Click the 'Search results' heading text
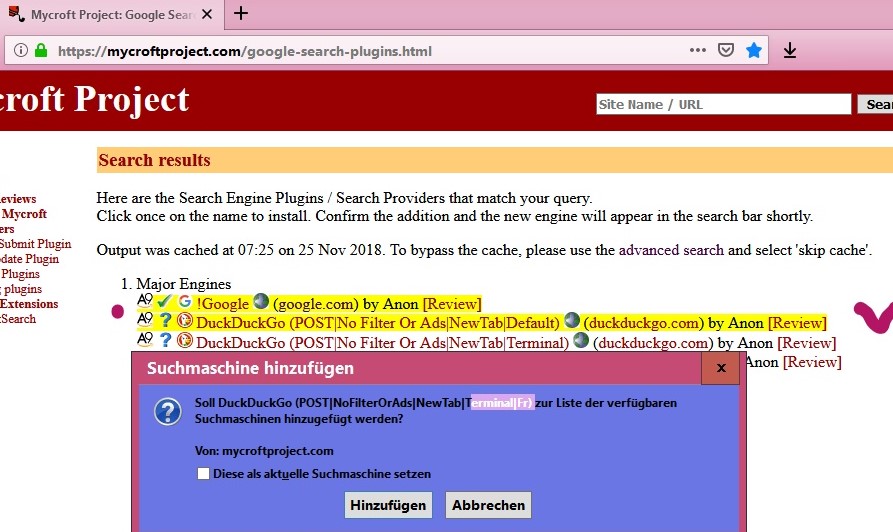Screen dimensions: 893x532 pos(154,160)
